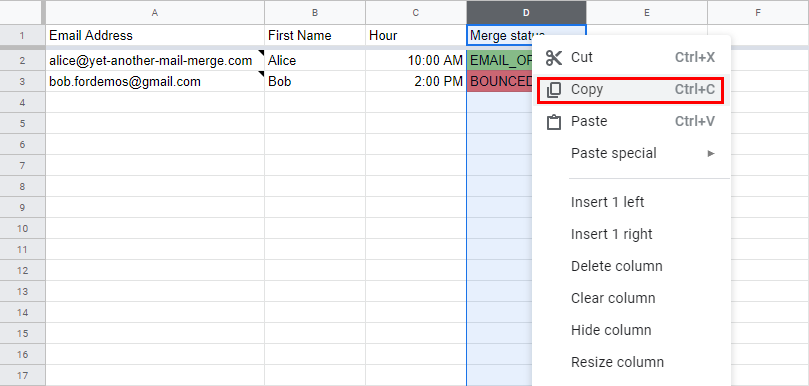Click bob.fordemos@gmail.com cell
The width and height of the screenshot is (809, 386).
155,82
